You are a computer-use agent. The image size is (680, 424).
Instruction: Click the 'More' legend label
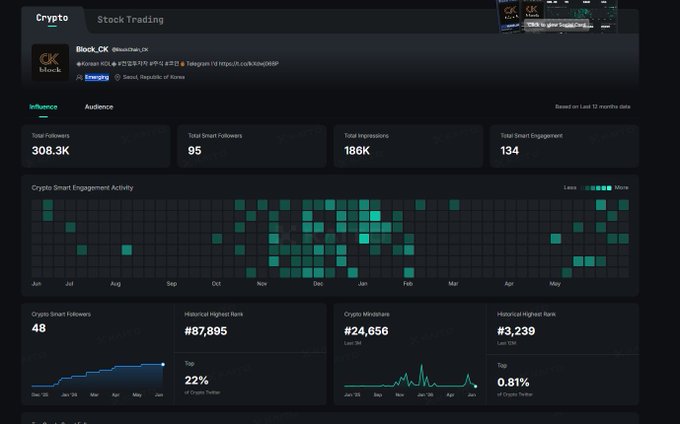click(621, 188)
